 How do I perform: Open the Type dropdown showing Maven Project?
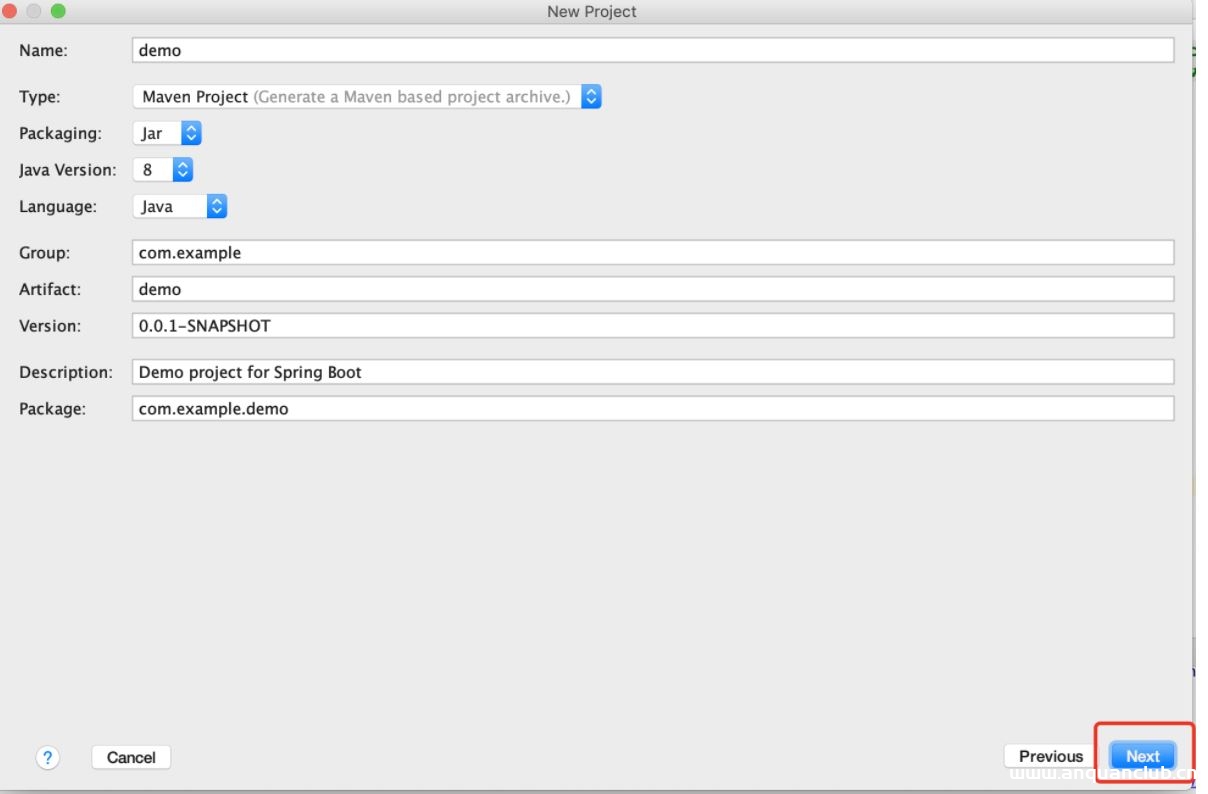(366, 97)
